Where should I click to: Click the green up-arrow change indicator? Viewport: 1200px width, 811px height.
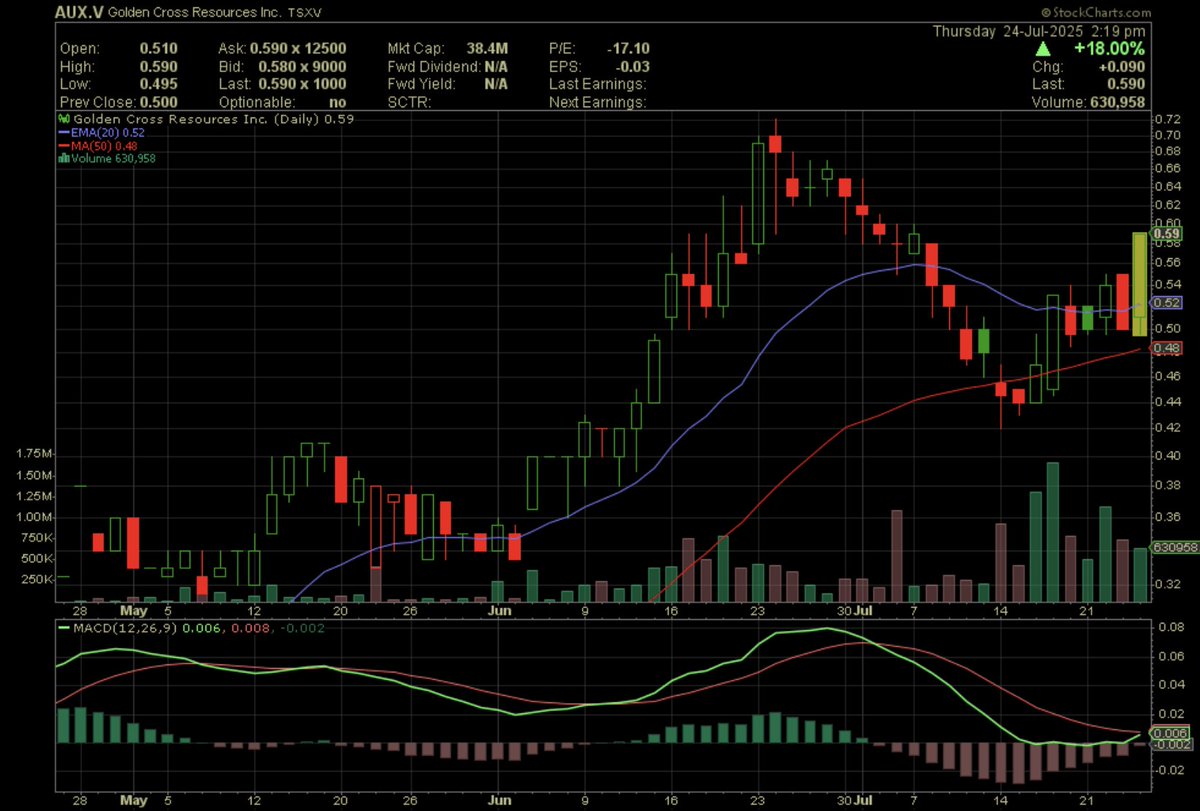pyautogui.click(x=1043, y=48)
